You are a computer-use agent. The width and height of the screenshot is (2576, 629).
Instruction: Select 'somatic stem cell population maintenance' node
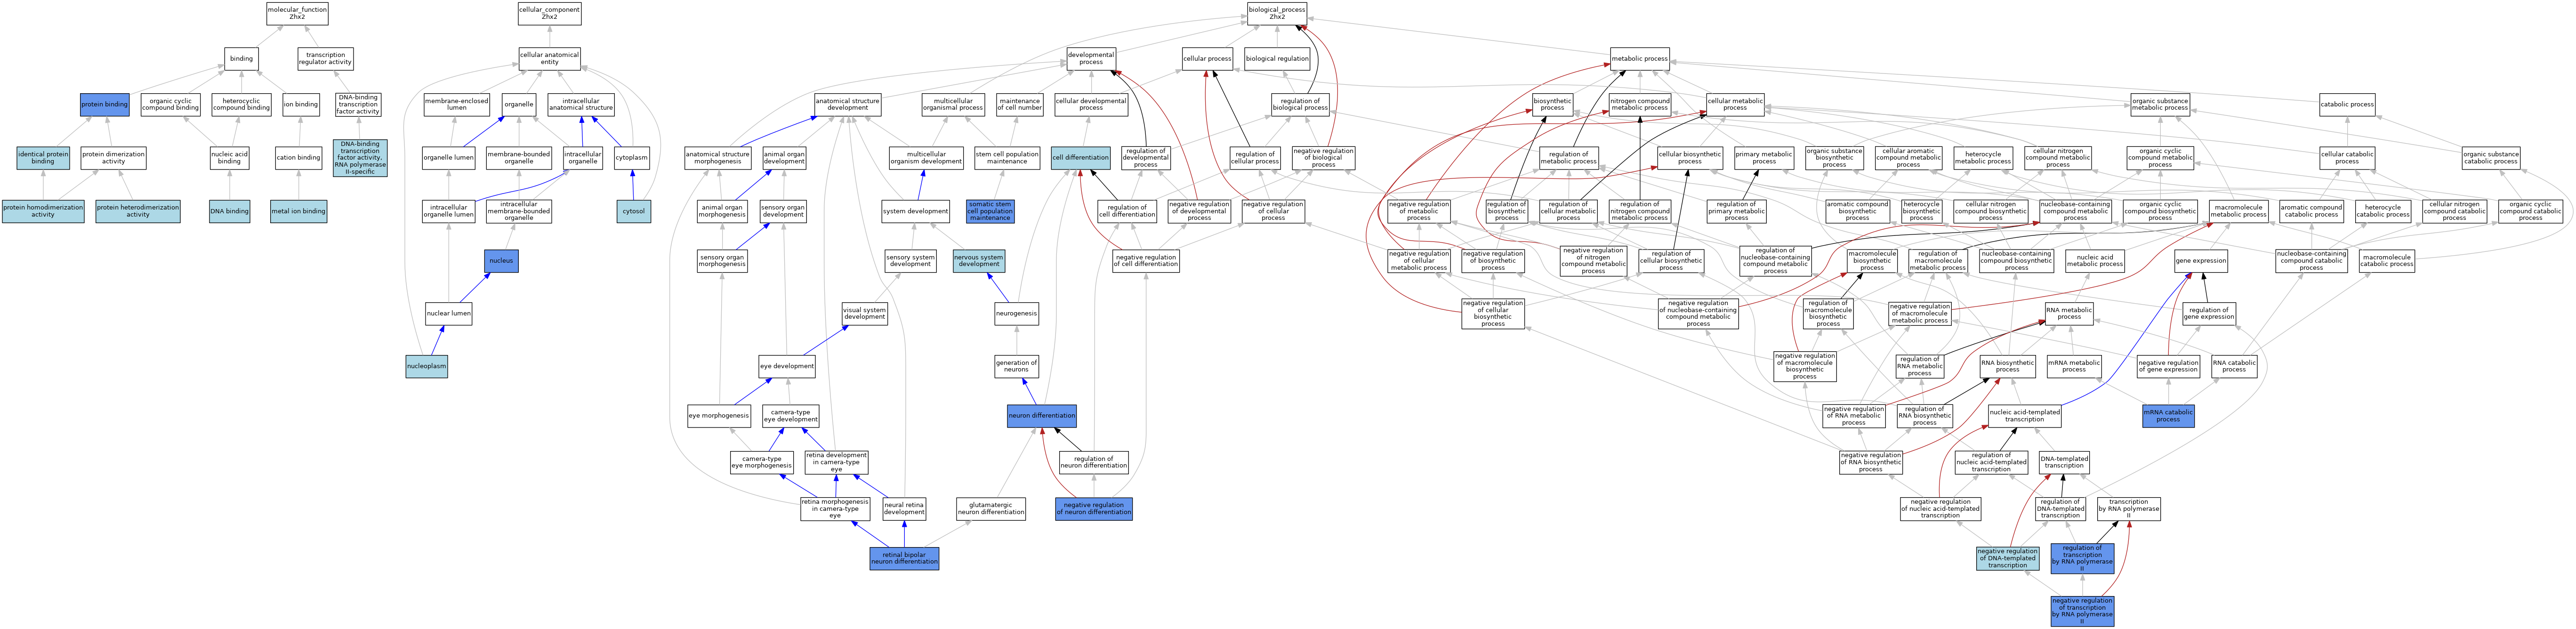(x=990, y=211)
